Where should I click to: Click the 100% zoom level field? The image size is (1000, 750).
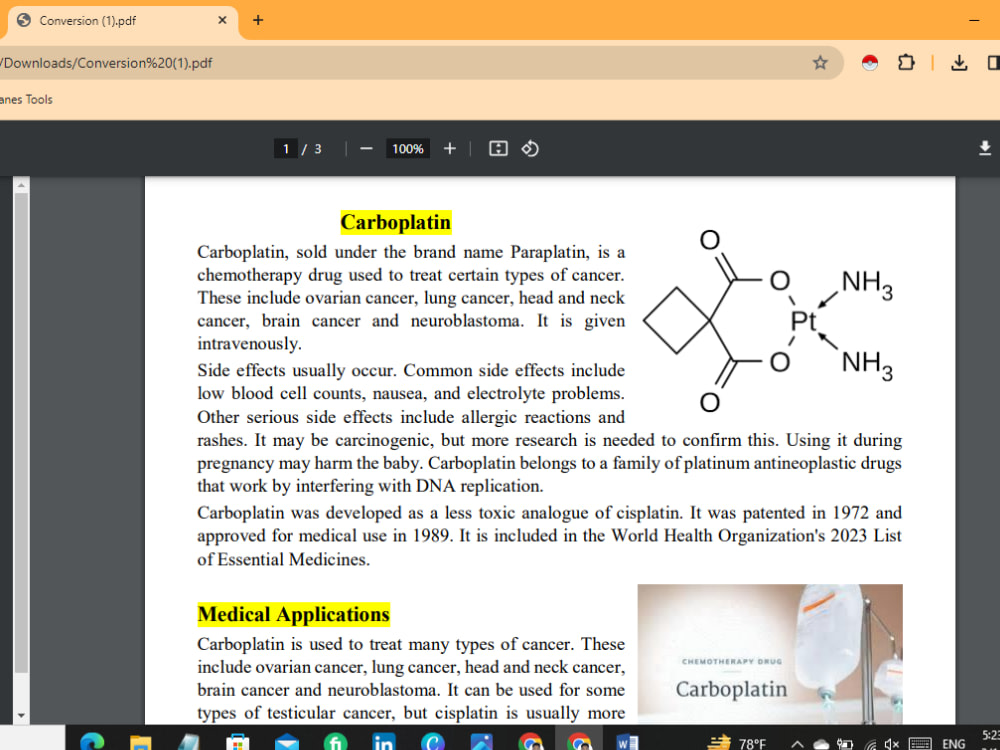408,149
